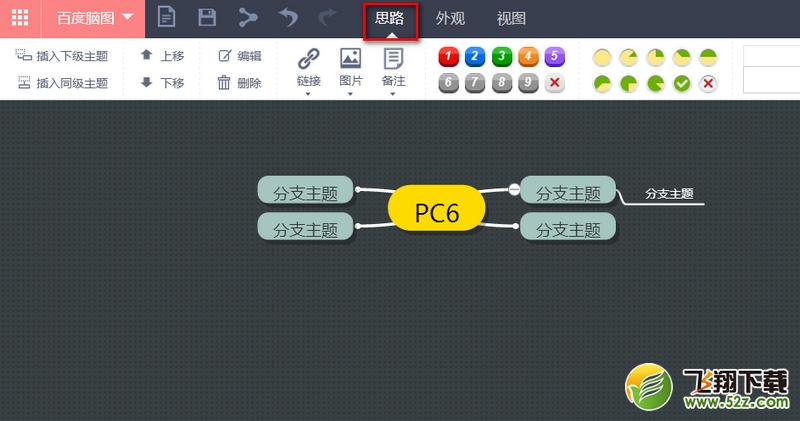
Task: Set progress to five-eighths pie icon
Action: pyautogui.click(x=602, y=83)
